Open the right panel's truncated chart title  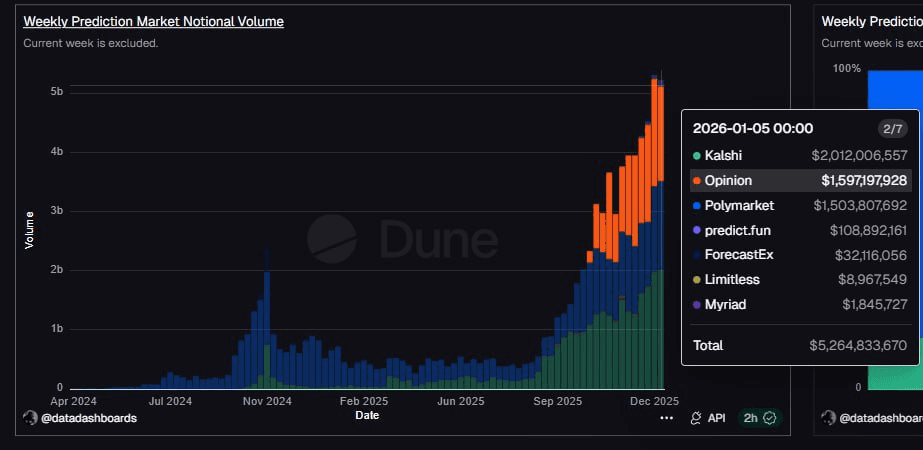coord(870,21)
